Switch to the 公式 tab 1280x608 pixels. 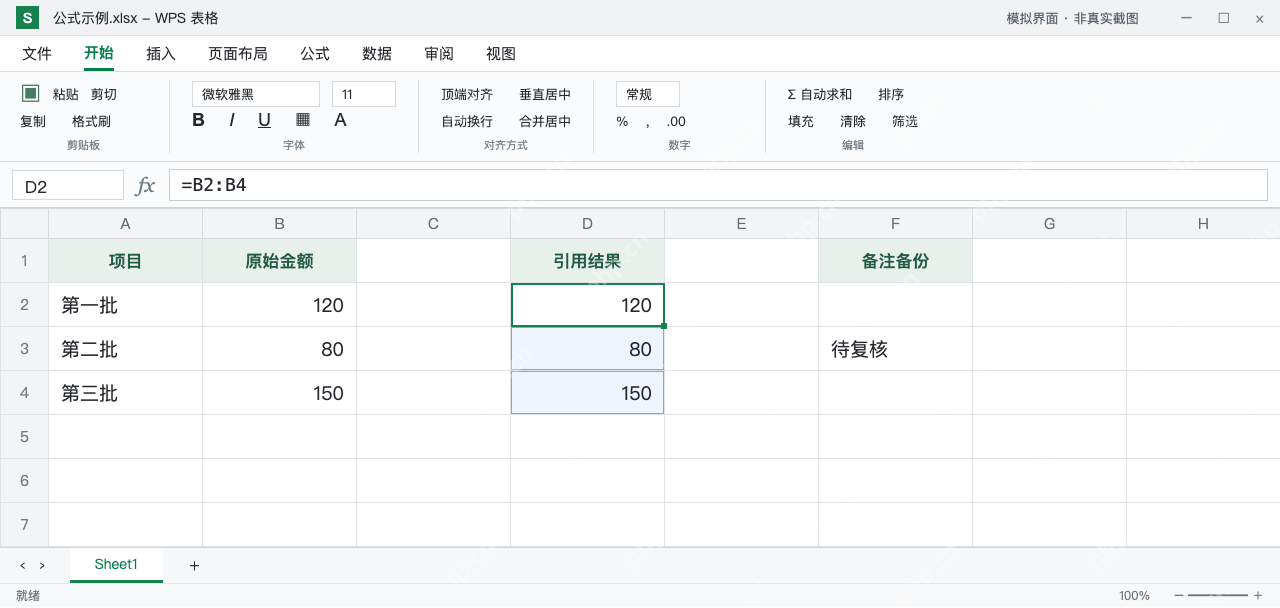coord(315,54)
